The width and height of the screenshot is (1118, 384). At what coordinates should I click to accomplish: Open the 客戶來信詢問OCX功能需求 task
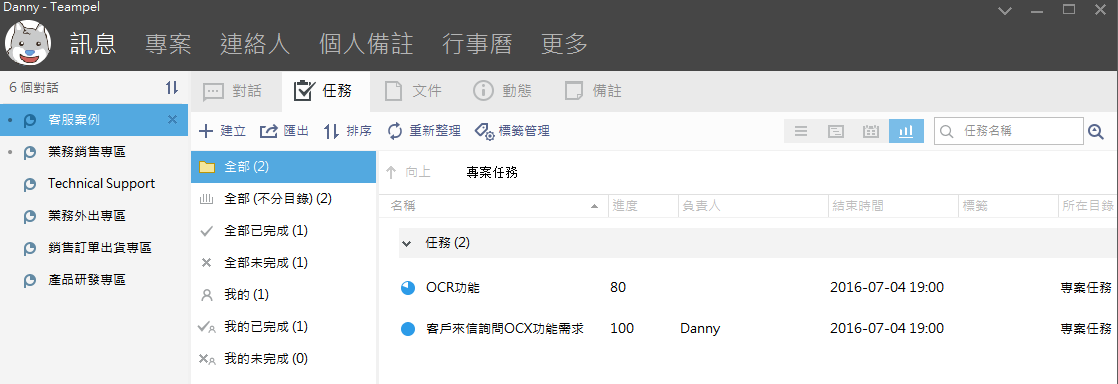(505, 329)
